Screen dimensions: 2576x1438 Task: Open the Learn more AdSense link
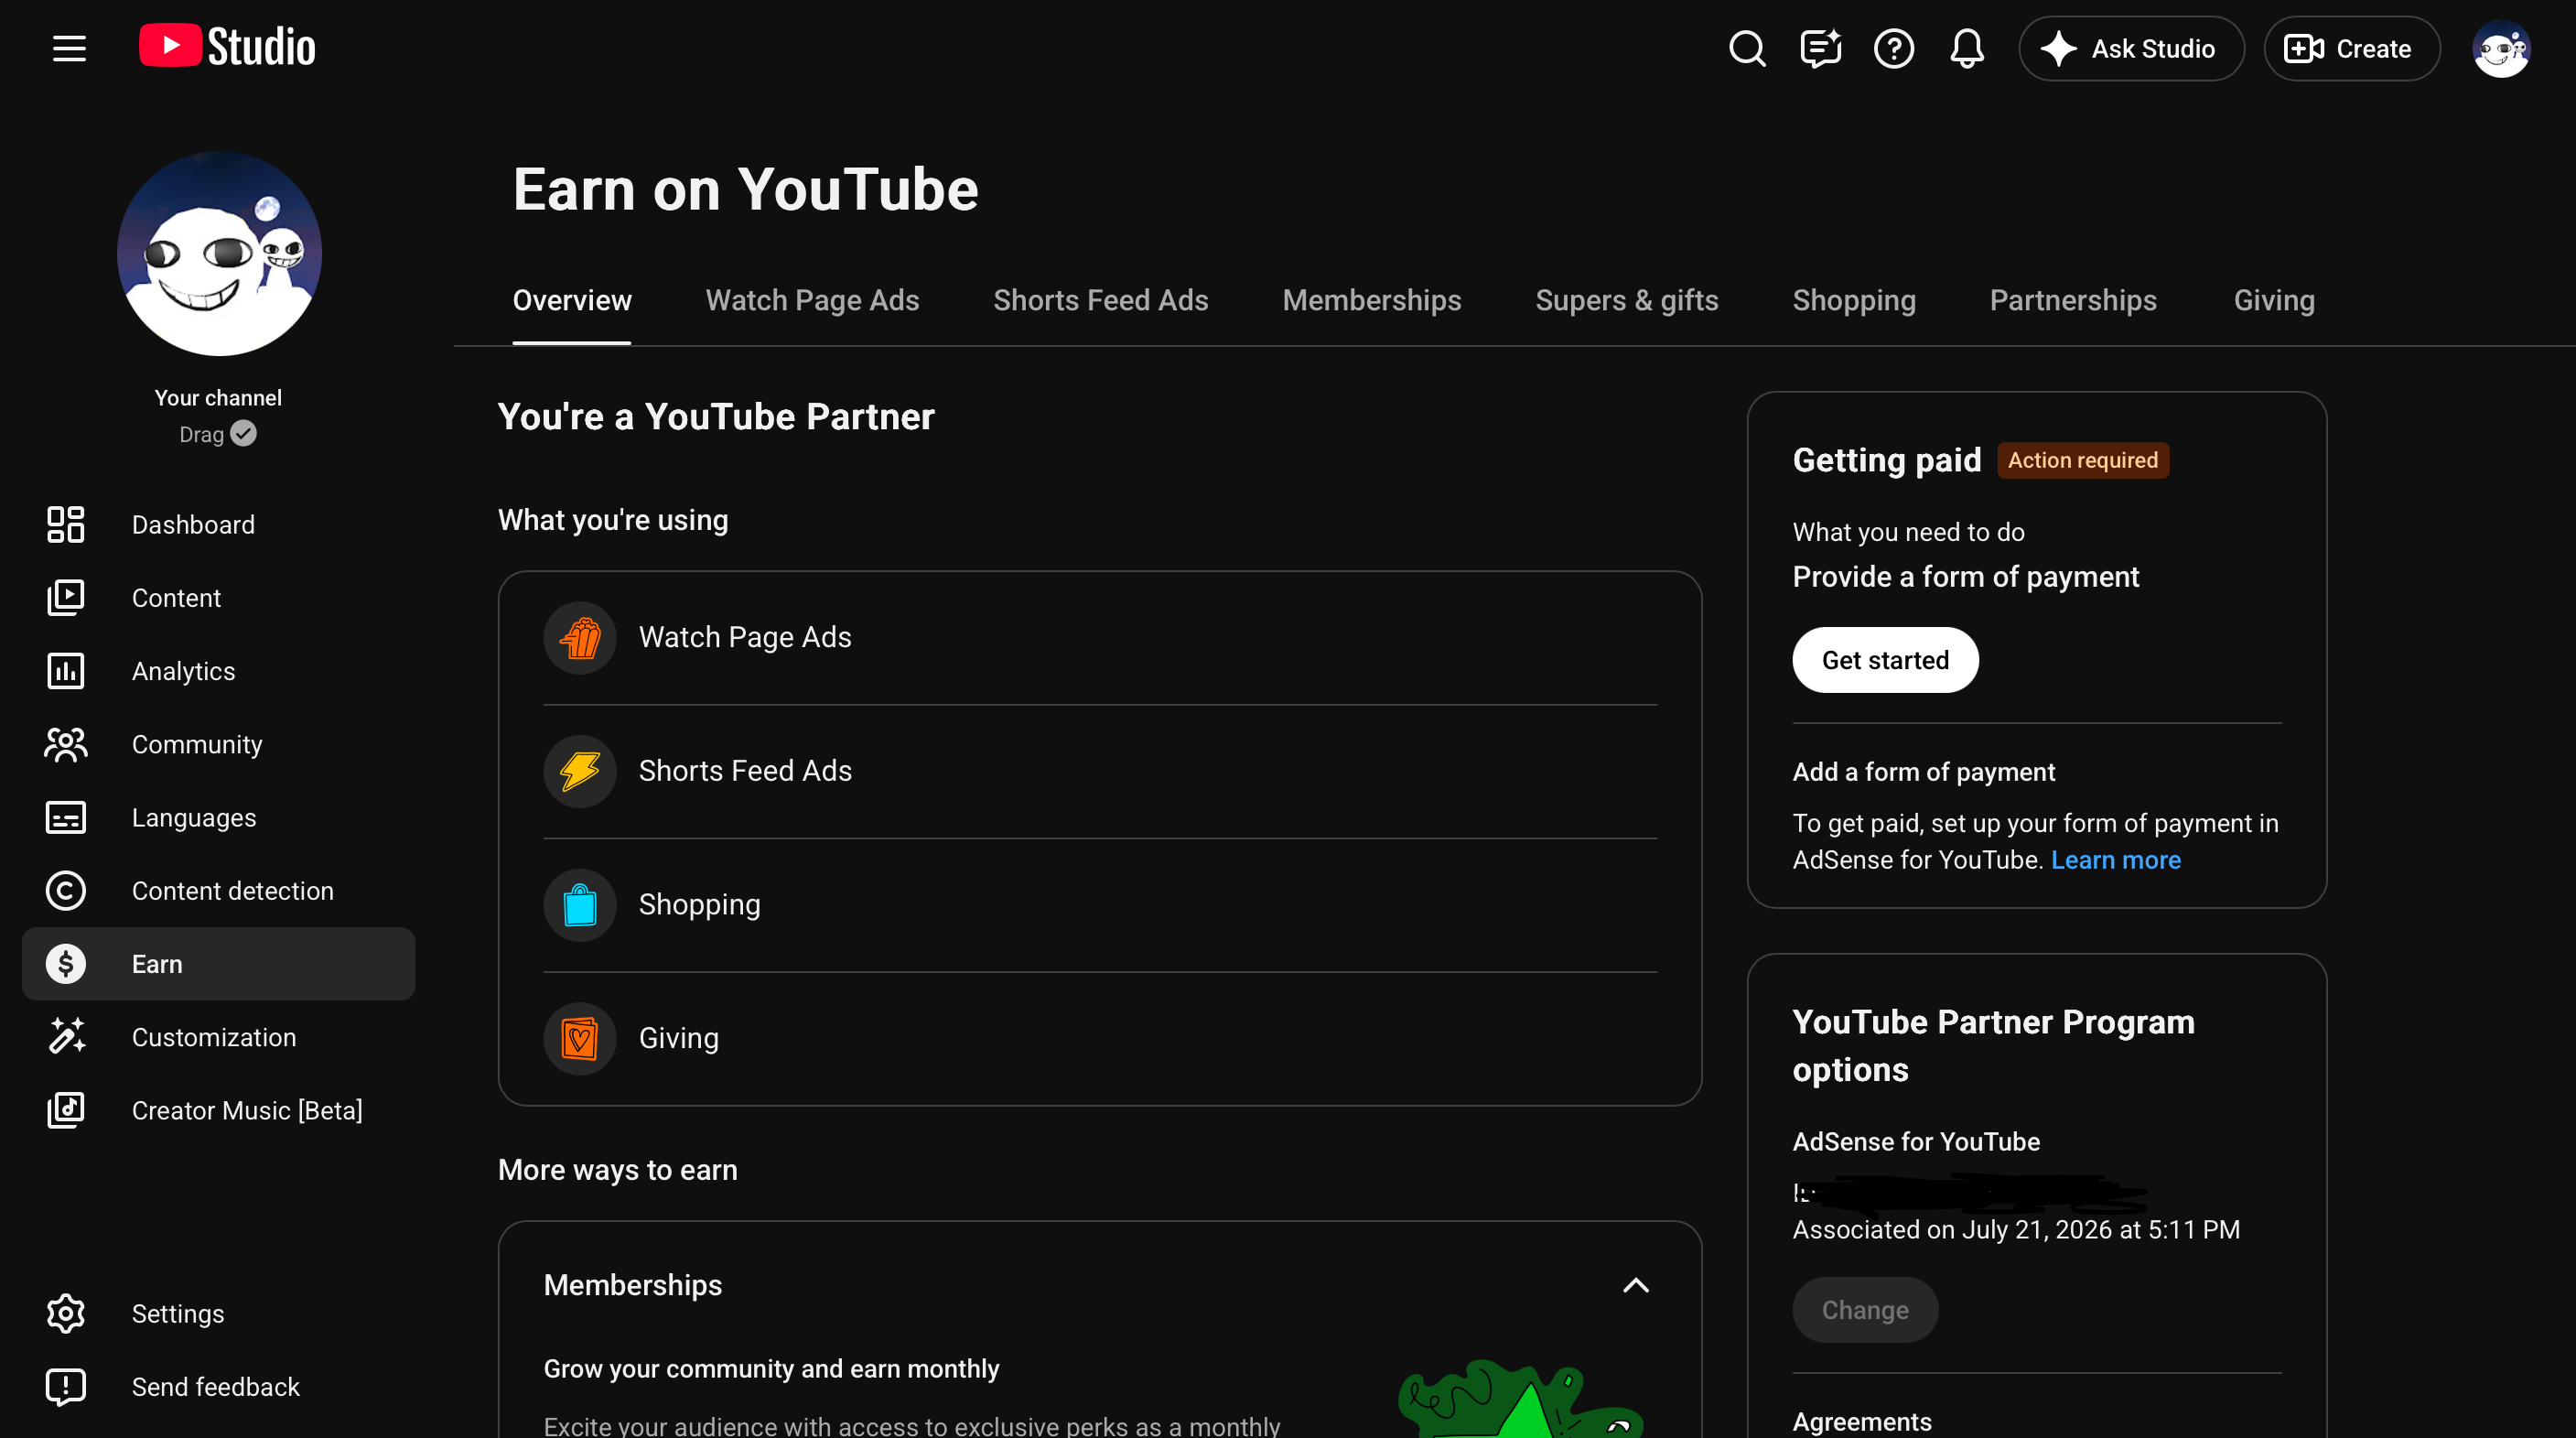point(2115,860)
